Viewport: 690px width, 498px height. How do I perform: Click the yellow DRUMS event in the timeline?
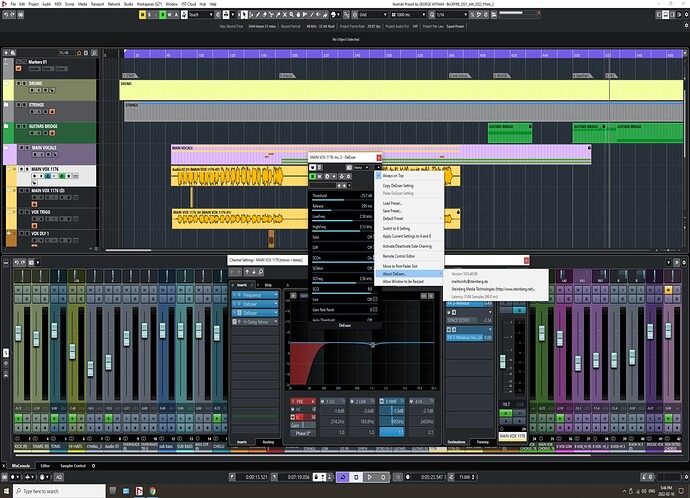(401, 90)
